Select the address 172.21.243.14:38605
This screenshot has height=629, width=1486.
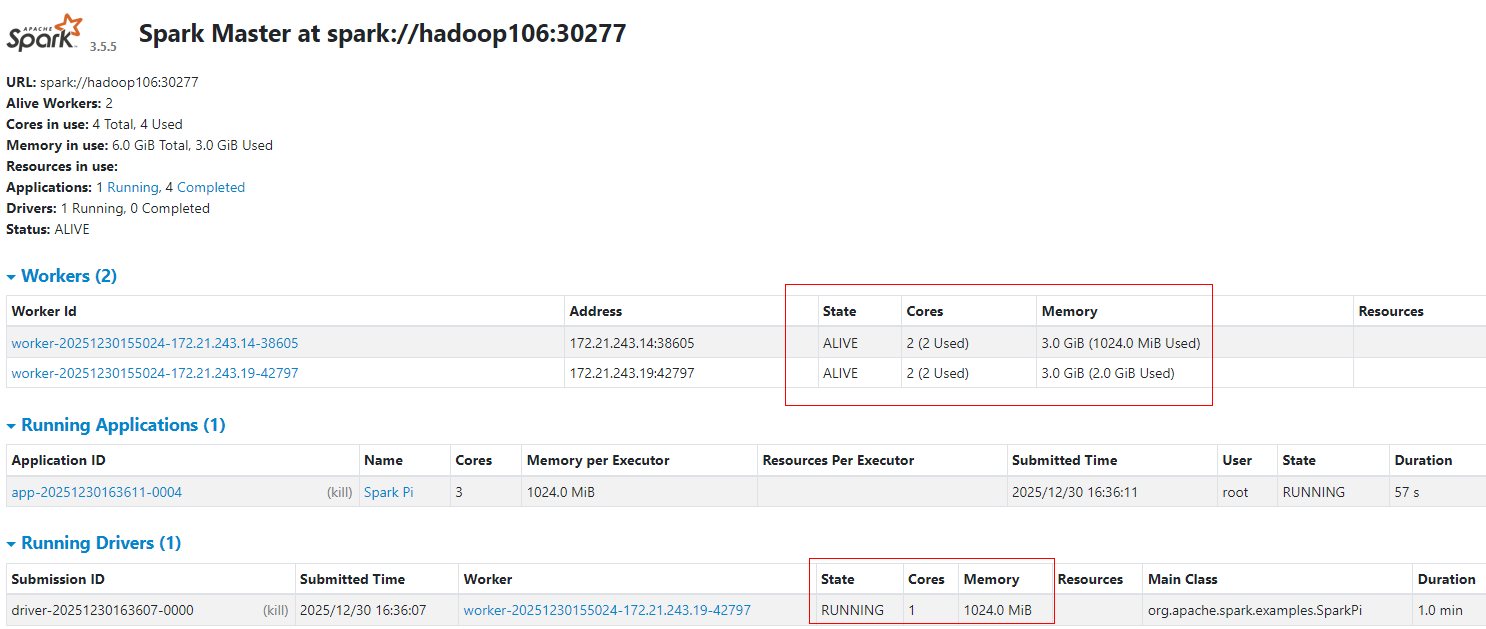(632, 343)
